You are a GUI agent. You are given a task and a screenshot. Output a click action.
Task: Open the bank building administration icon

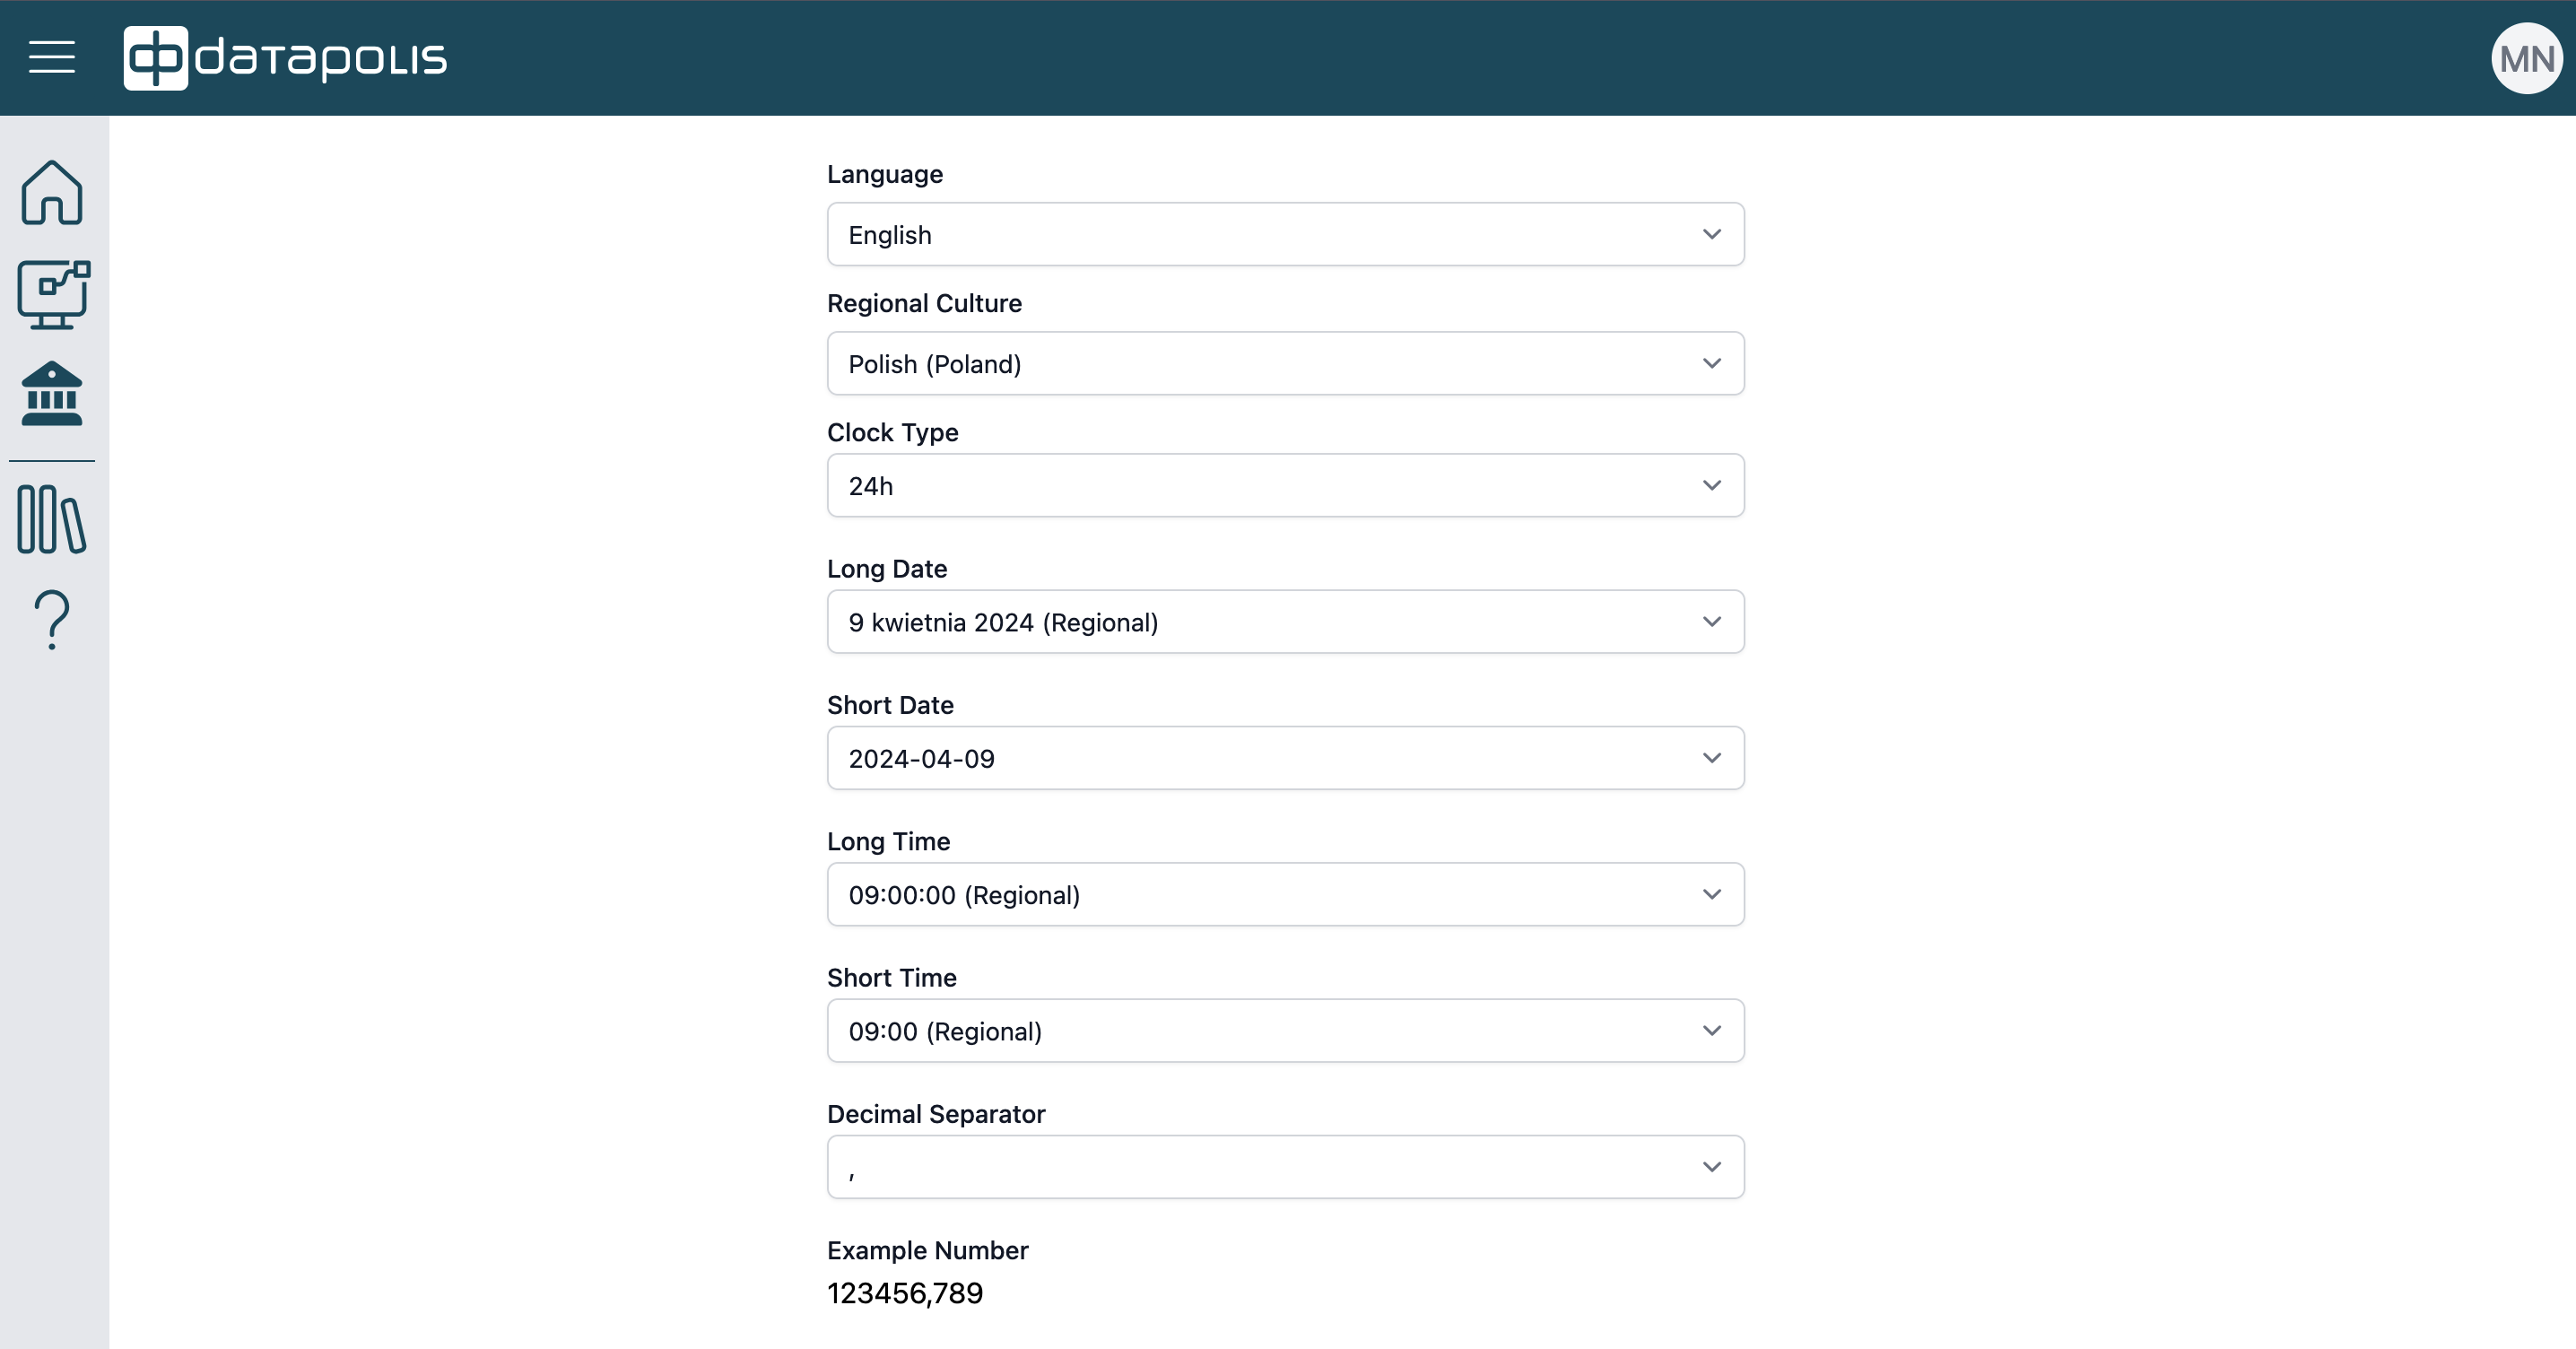pos(52,394)
